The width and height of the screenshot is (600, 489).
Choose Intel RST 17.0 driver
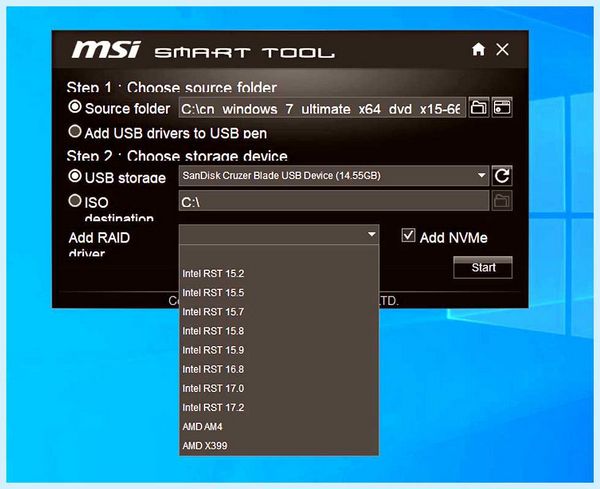pos(279,388)
